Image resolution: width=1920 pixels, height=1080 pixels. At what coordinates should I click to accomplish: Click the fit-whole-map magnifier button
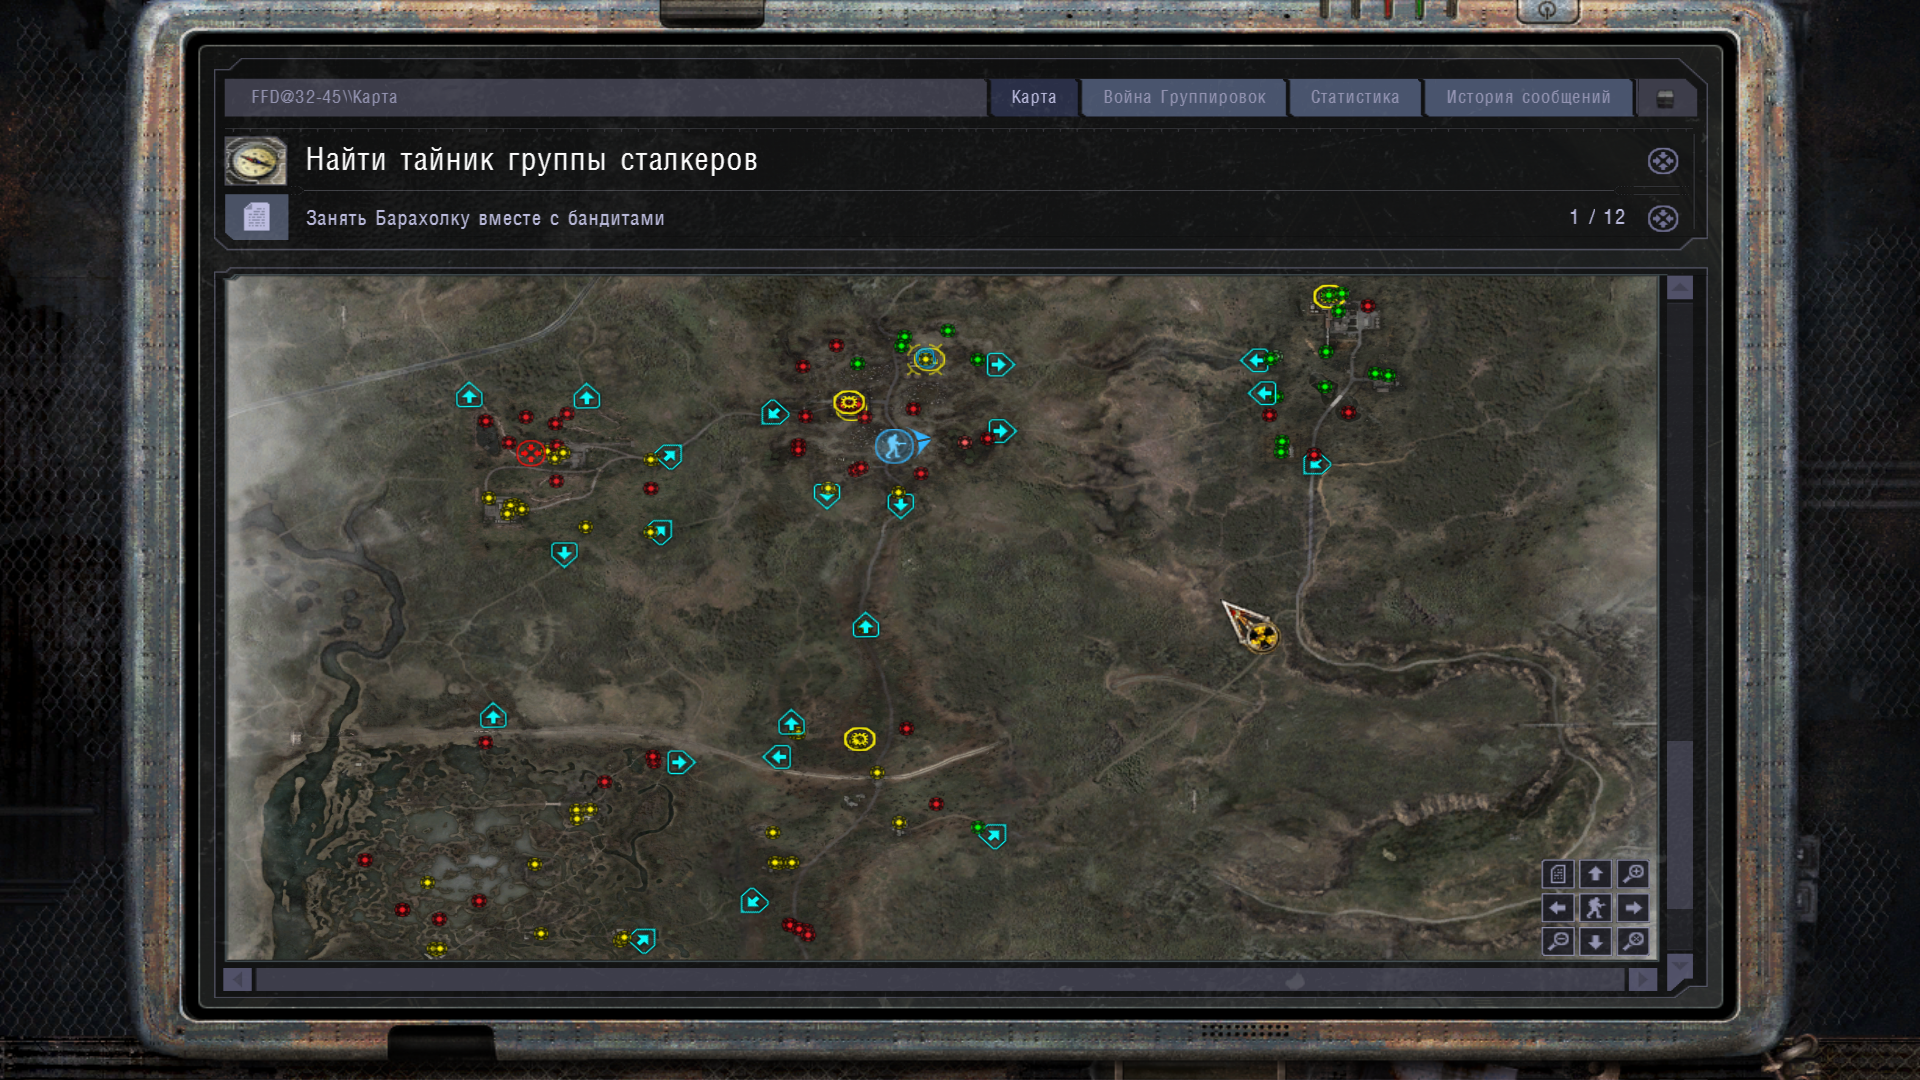point(1633,941)
